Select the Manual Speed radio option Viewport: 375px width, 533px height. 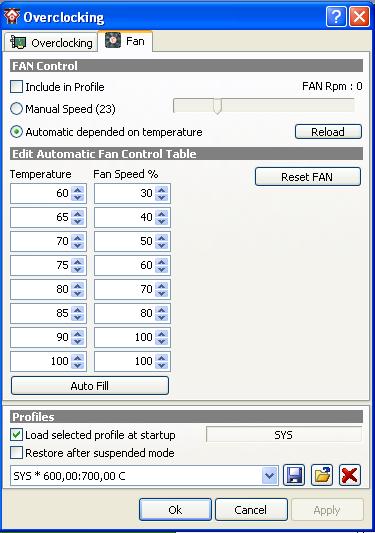(16, 109)
